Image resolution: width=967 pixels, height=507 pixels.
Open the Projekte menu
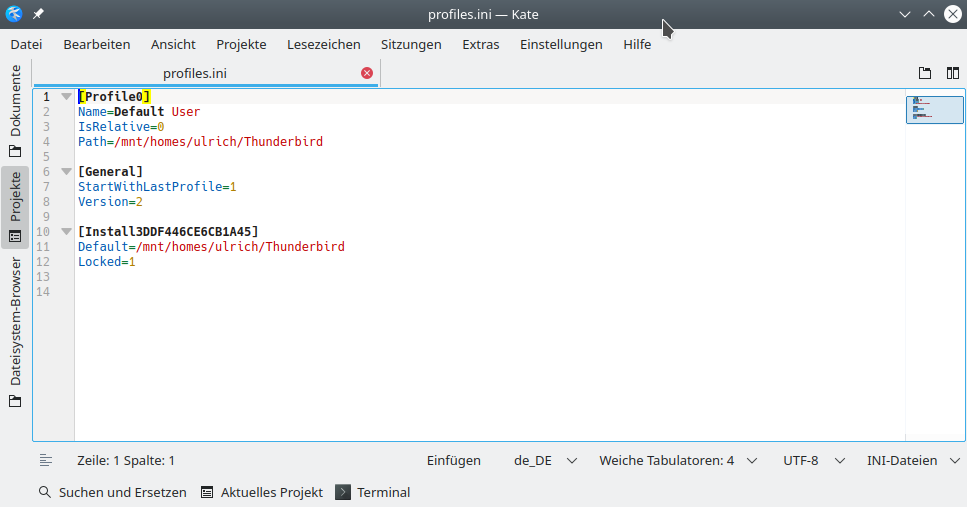click(241, 44)
